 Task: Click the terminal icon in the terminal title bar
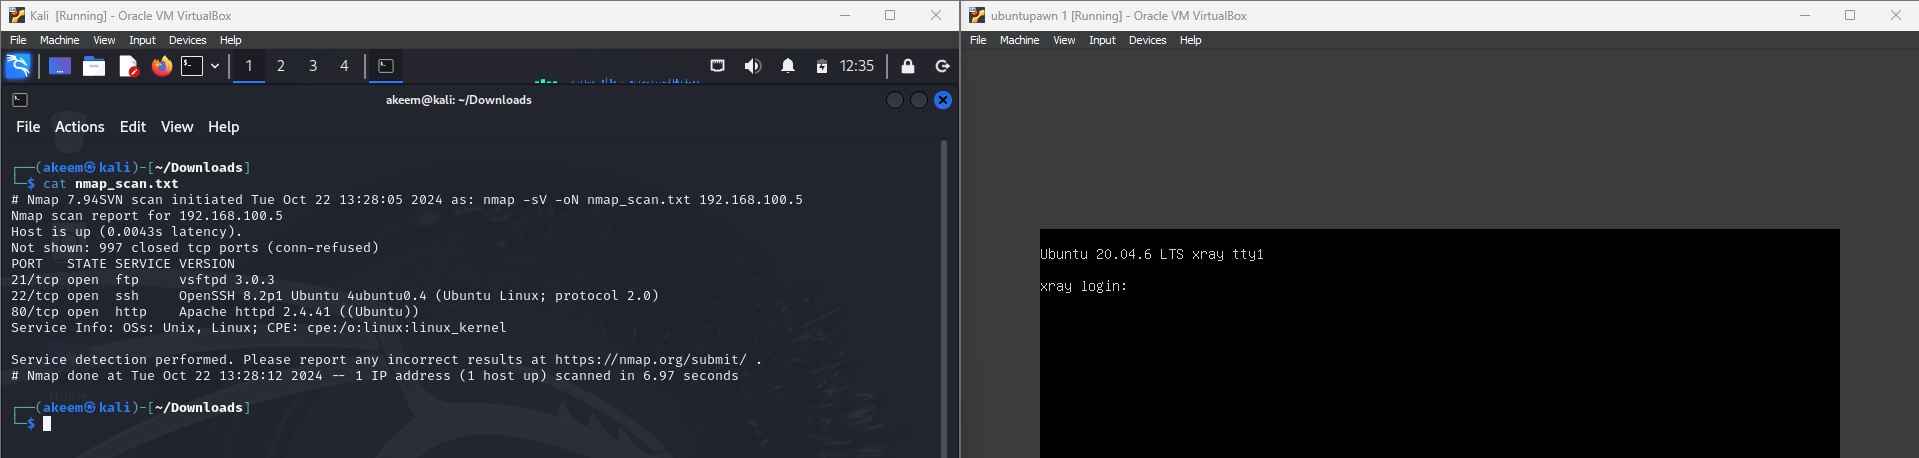tap(20, 100)
